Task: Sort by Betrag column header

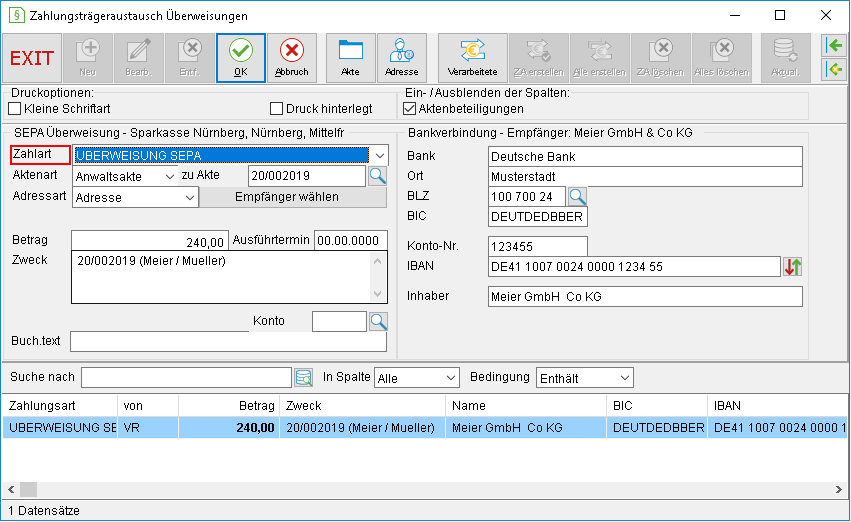Action: (x=228, y=406)
